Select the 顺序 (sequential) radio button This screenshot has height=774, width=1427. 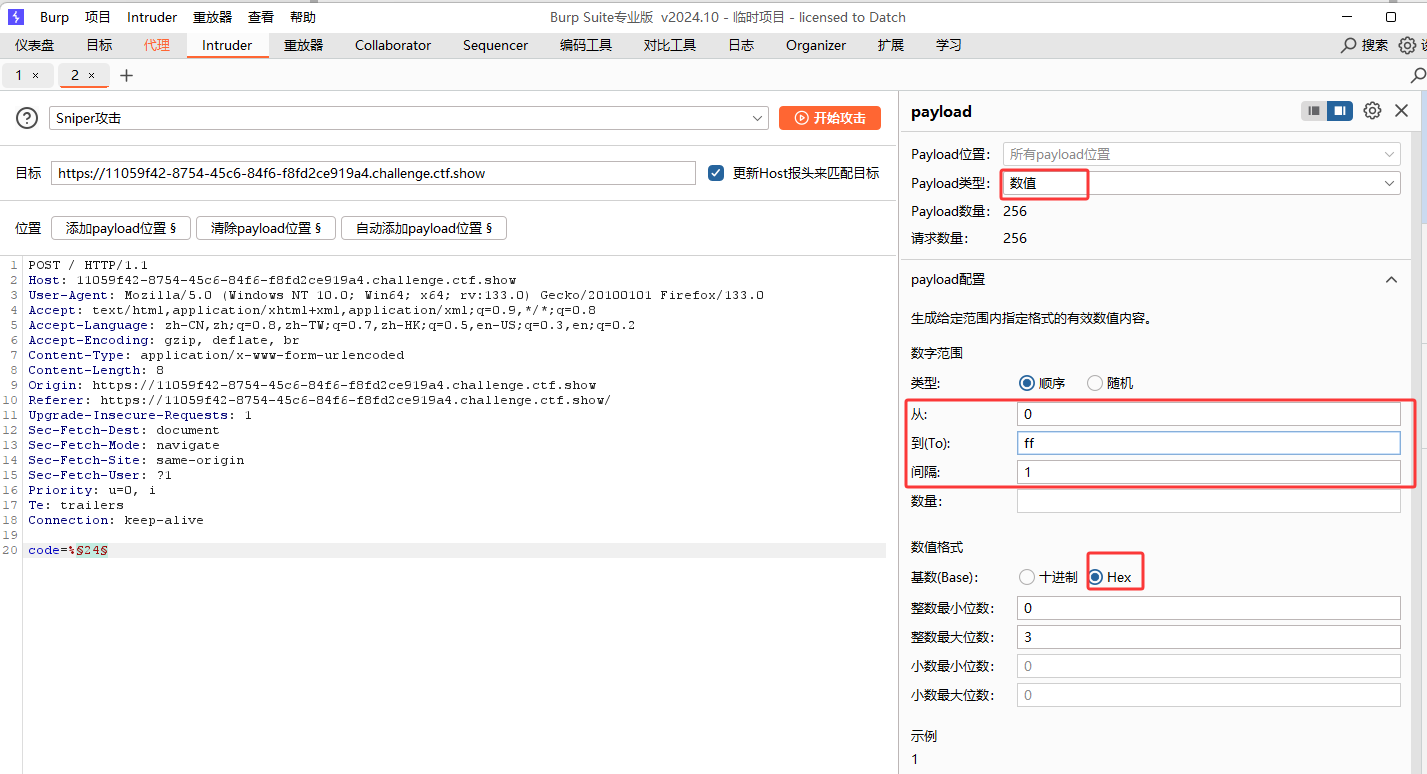click(1026, 383)
